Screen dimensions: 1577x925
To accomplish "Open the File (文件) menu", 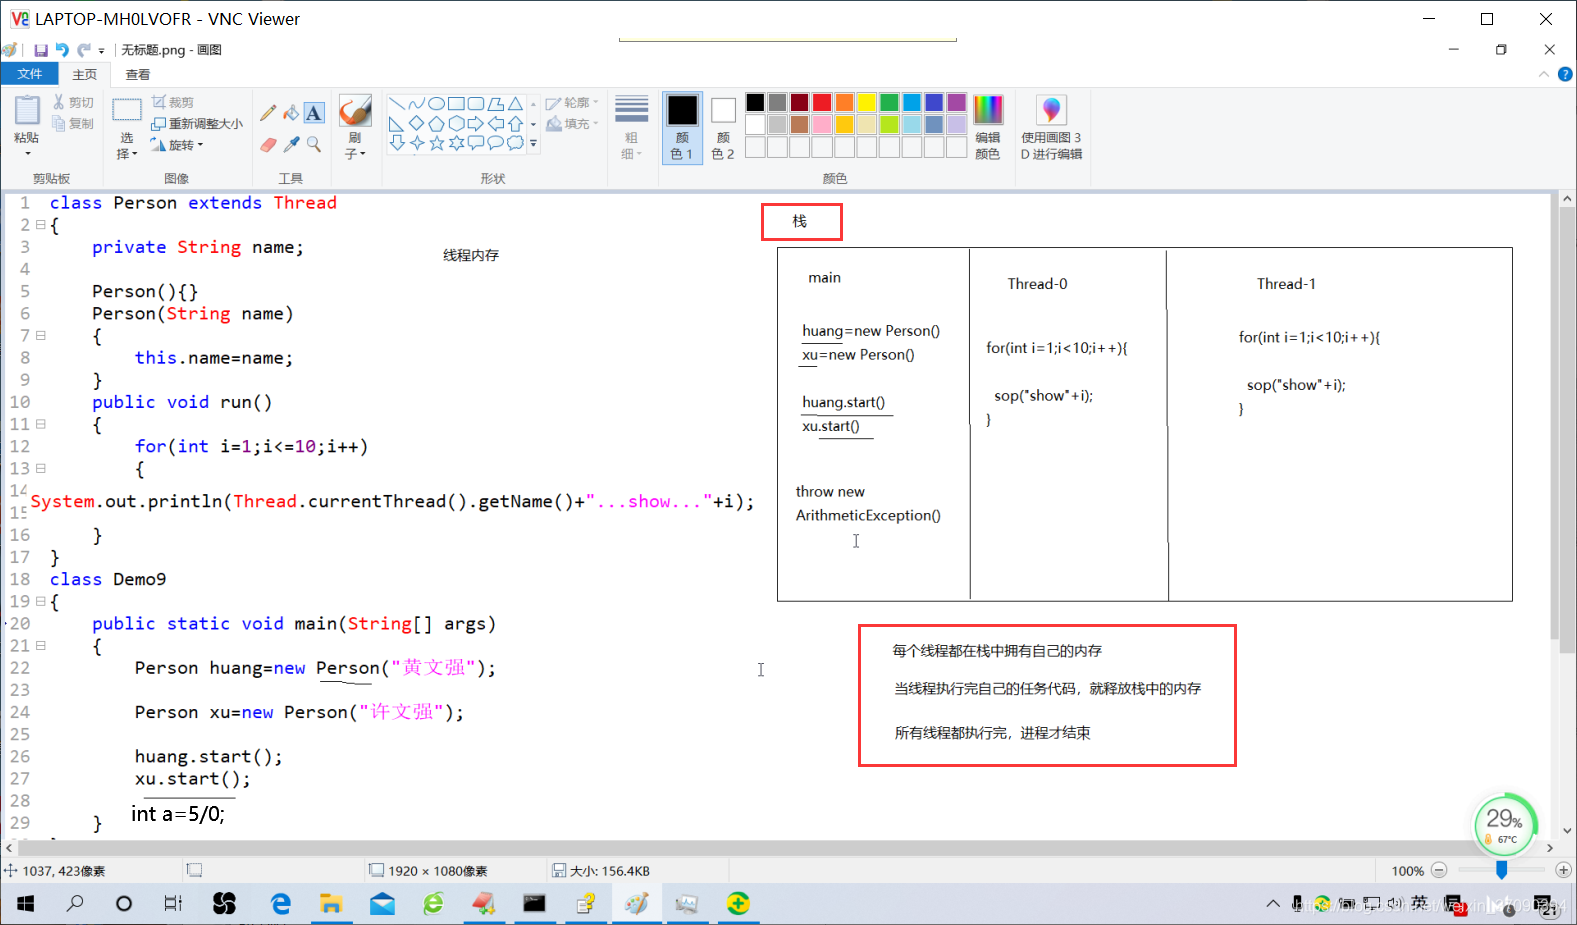I will coord(30,74).
